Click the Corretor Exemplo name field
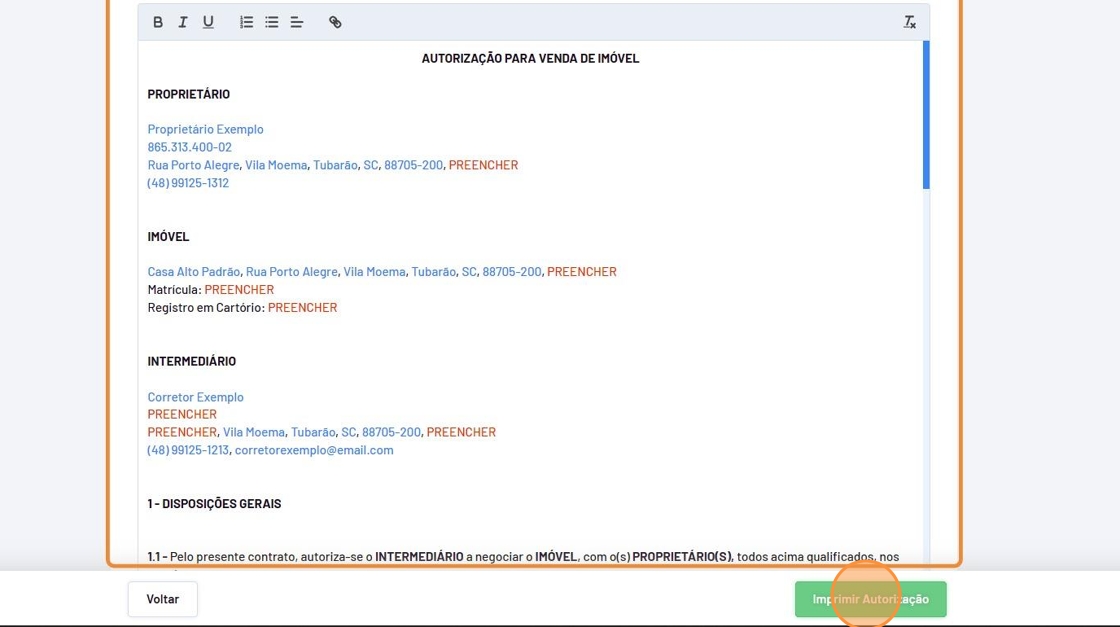The image size is (1120, 627). (195, 397)
